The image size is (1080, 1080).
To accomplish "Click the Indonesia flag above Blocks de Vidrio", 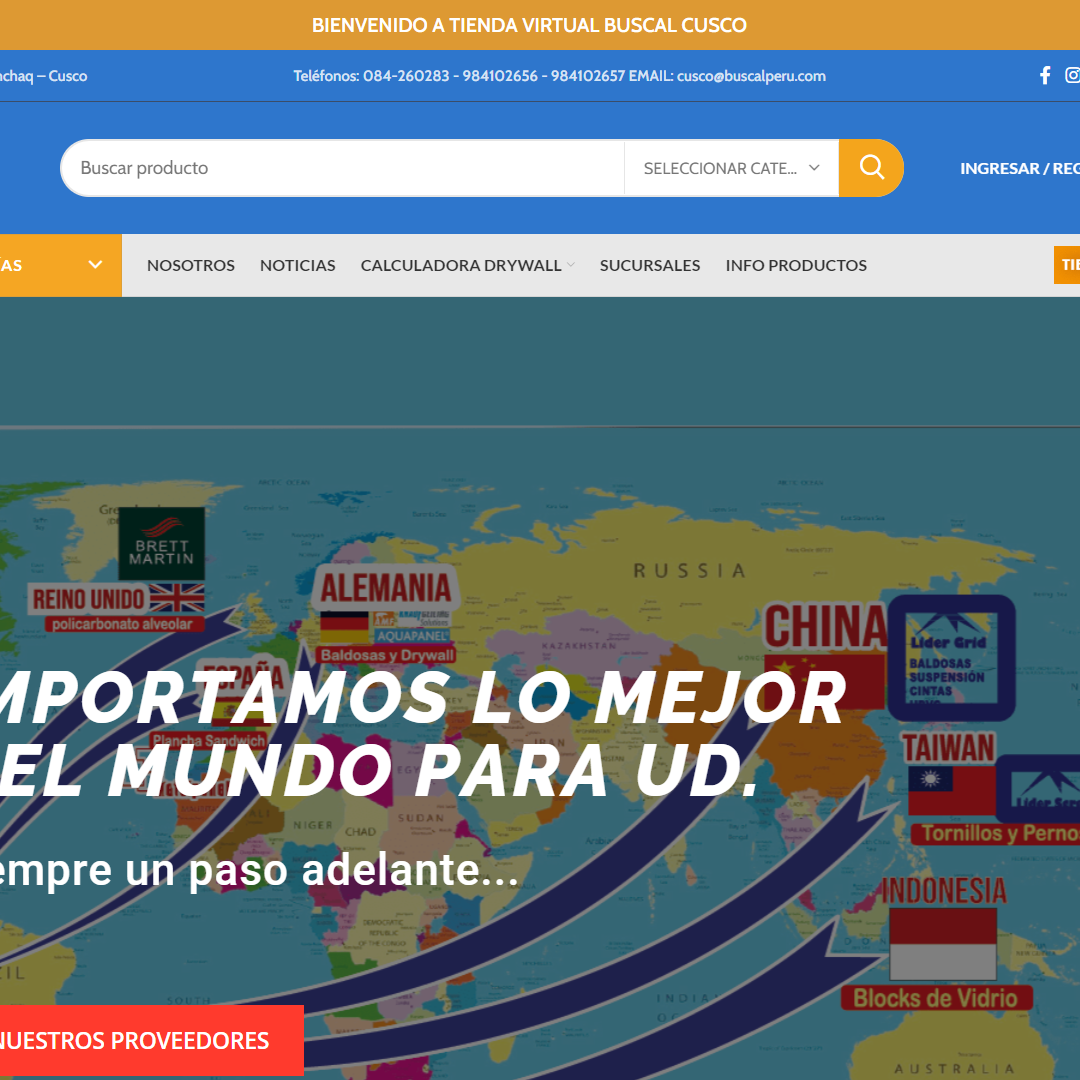I will pyautogui.click(x=942, y=943).
